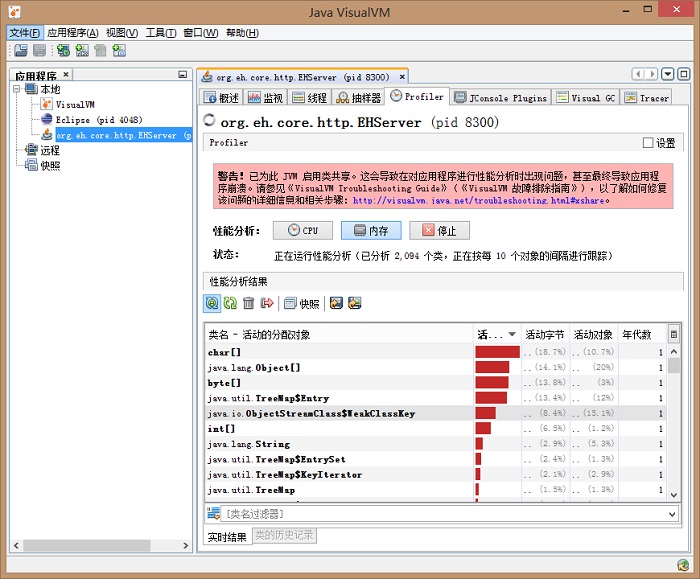Screen dimensions: 700x579
Task: Sort by the generations column header
Action: pos(641,334)
